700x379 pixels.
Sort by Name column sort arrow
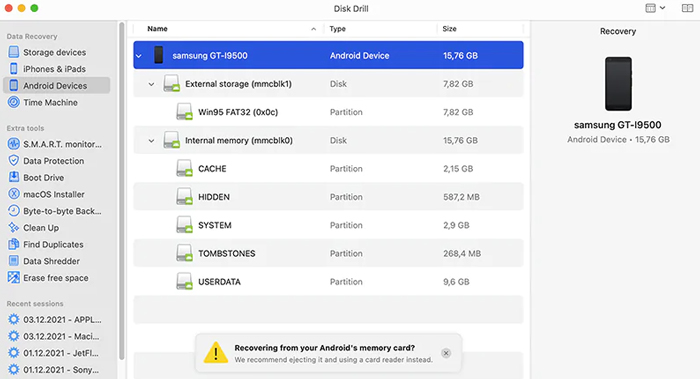[x=313, y=29]
